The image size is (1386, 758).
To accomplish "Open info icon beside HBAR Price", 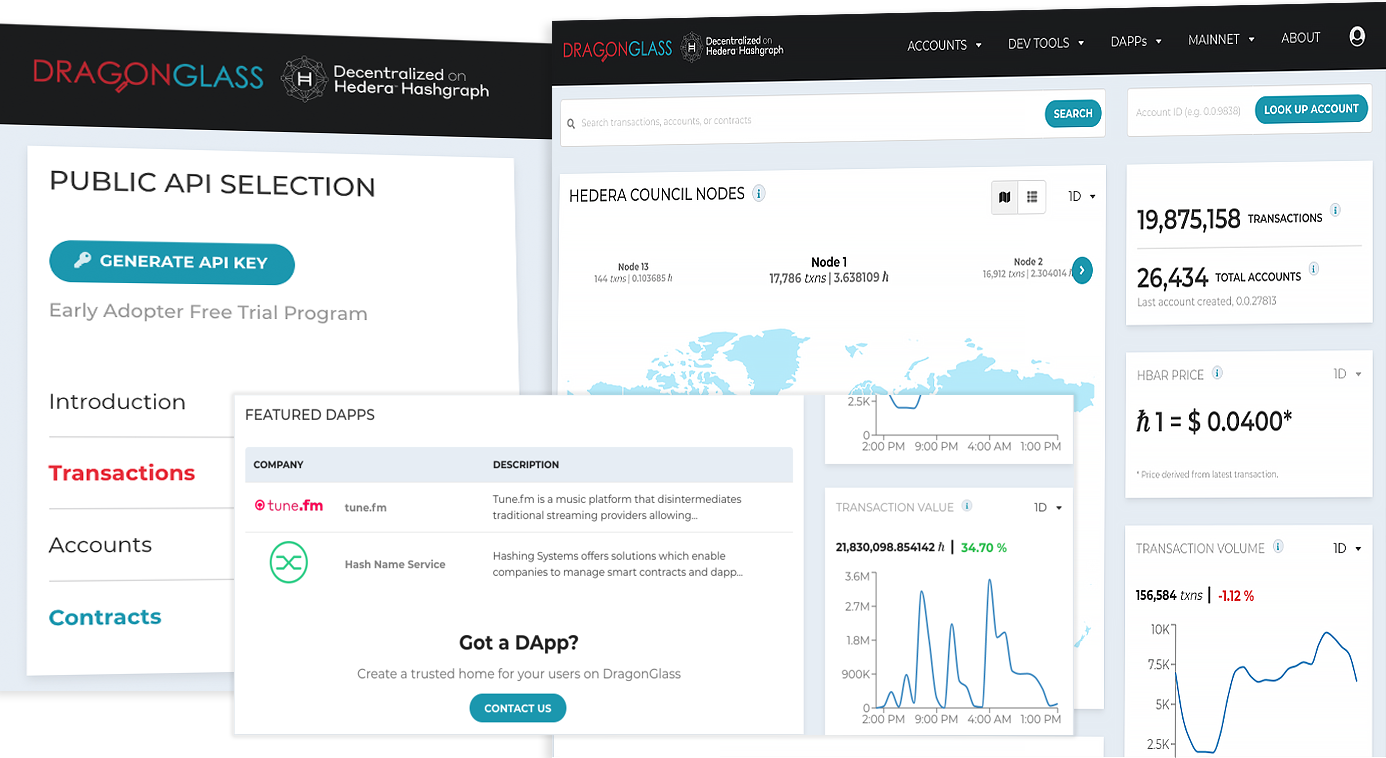I will pyautogui.click(x=1217, y=373).
